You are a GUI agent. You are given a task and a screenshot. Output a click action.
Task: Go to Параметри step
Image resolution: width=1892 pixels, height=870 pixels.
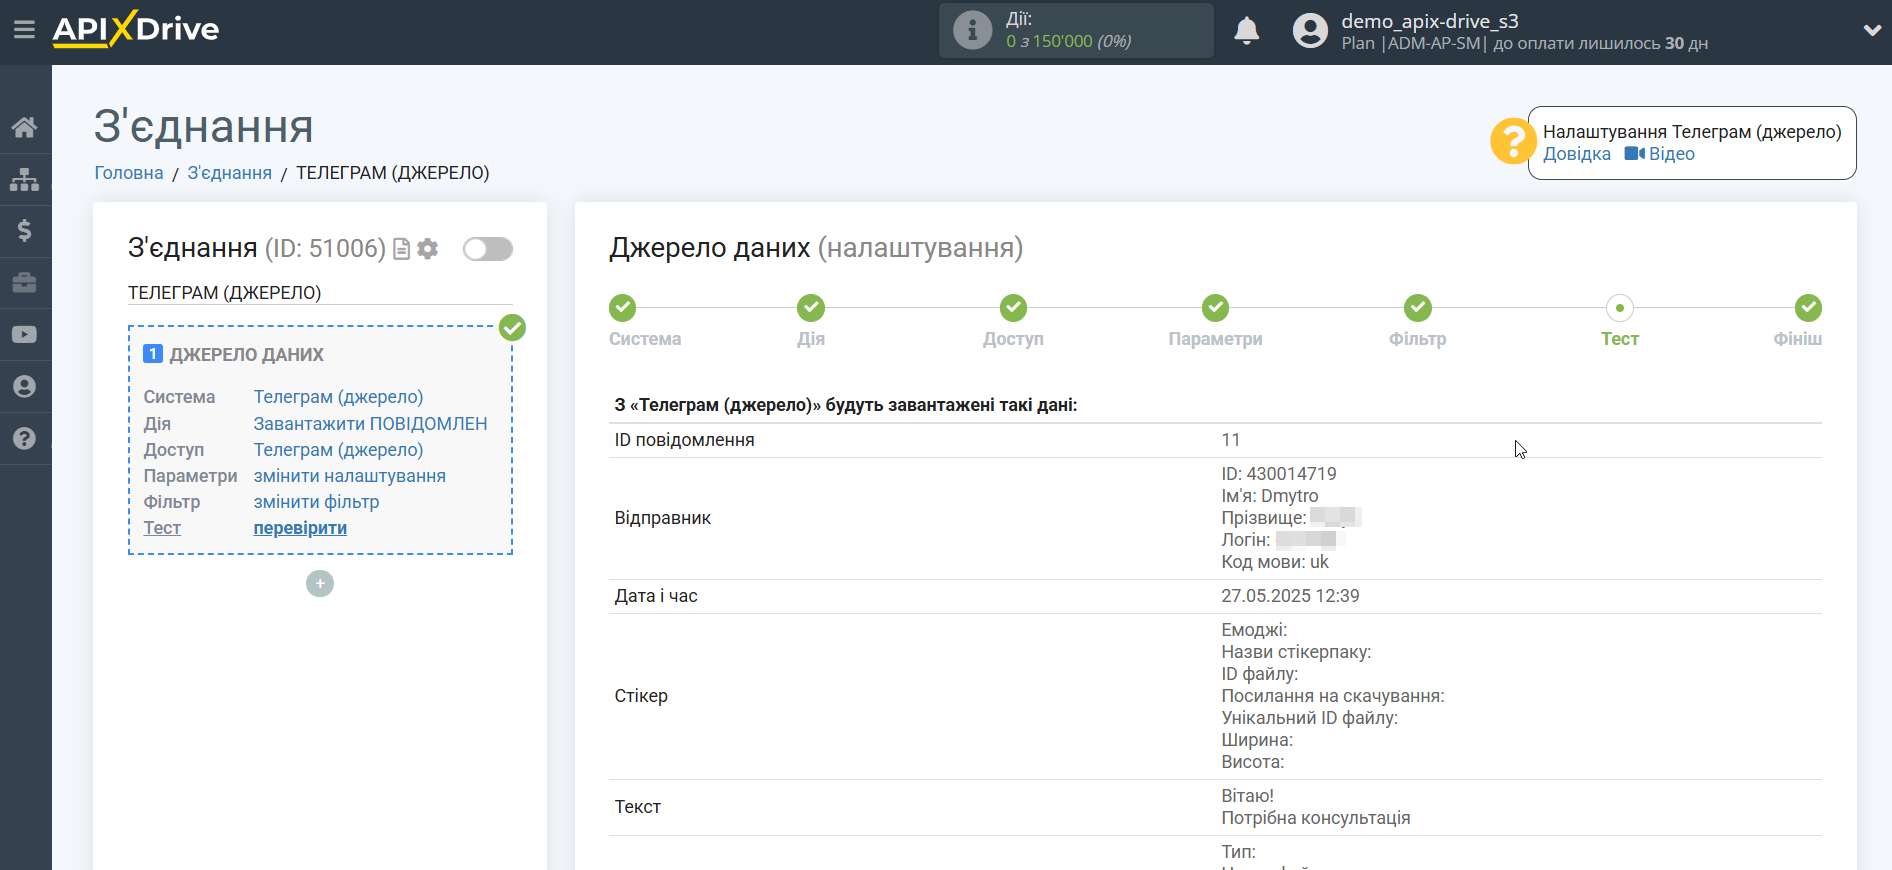click(1215, 308)
